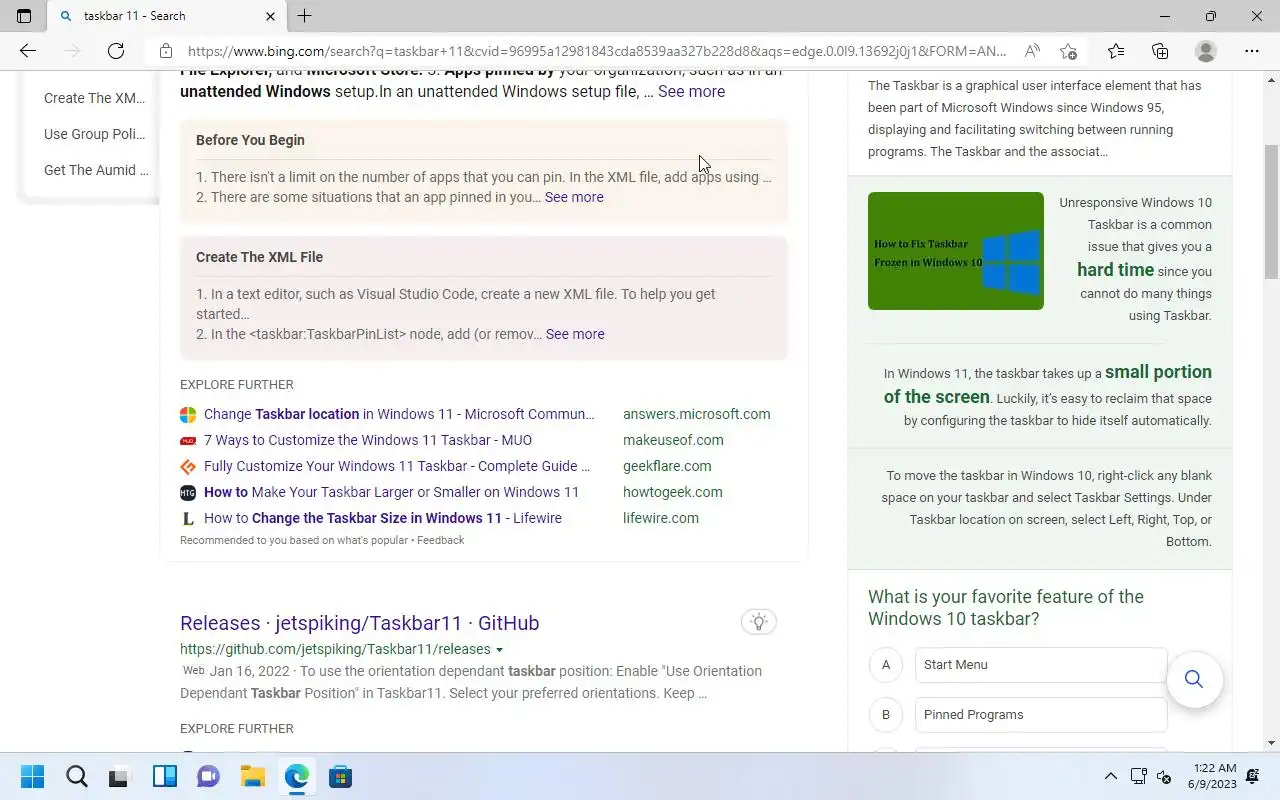Open 'Fully Customize Your Windows 11 Taskbar' link
The image size is (1280, 800).
click(x=397, y=466)
